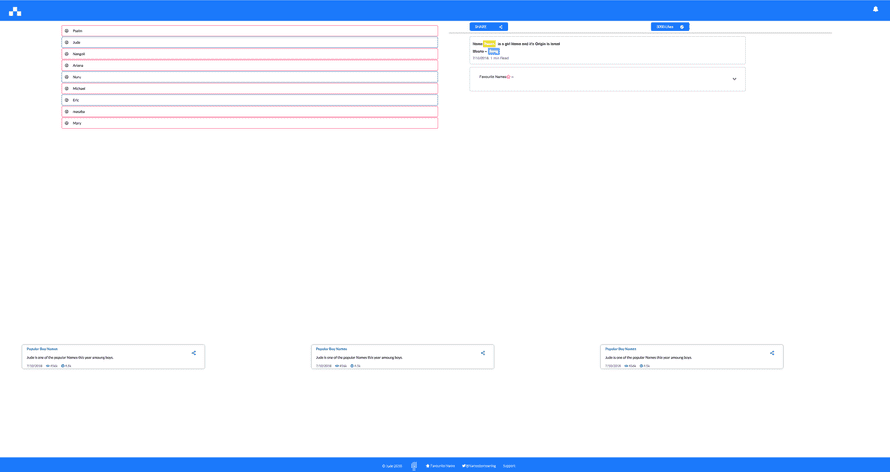Click the share icon on the right card
Image resolution: width=890 pixels, height=472 pixels.
772,353
